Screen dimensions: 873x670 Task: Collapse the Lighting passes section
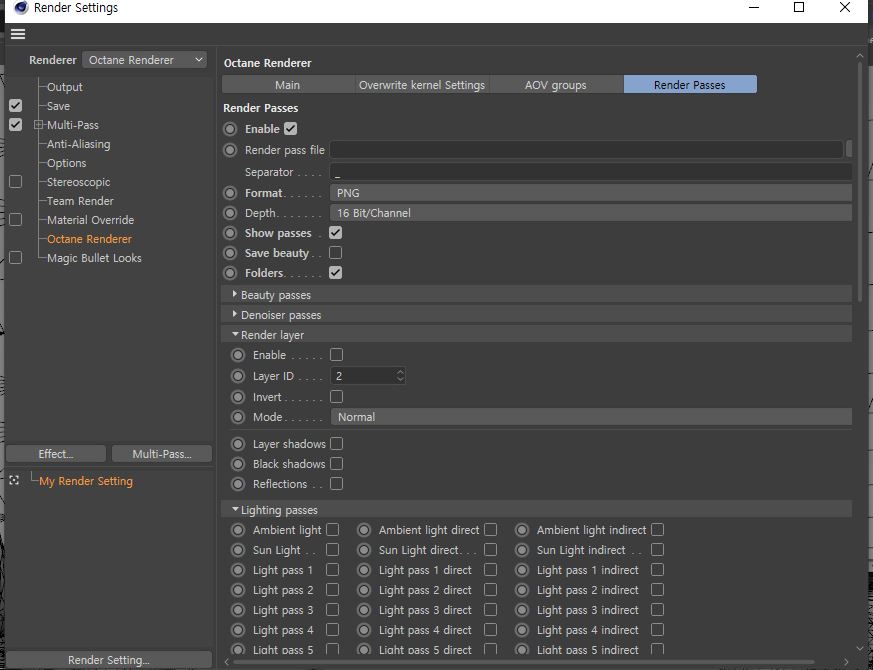tap(236, 510)
